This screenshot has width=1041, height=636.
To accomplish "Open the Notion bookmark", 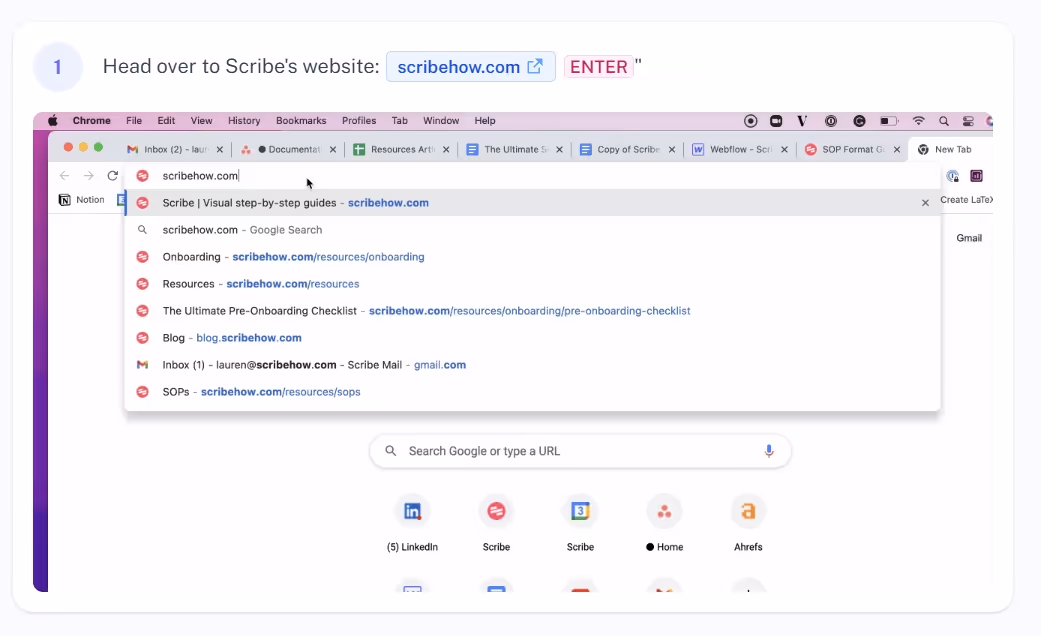I will click(82, 200).
